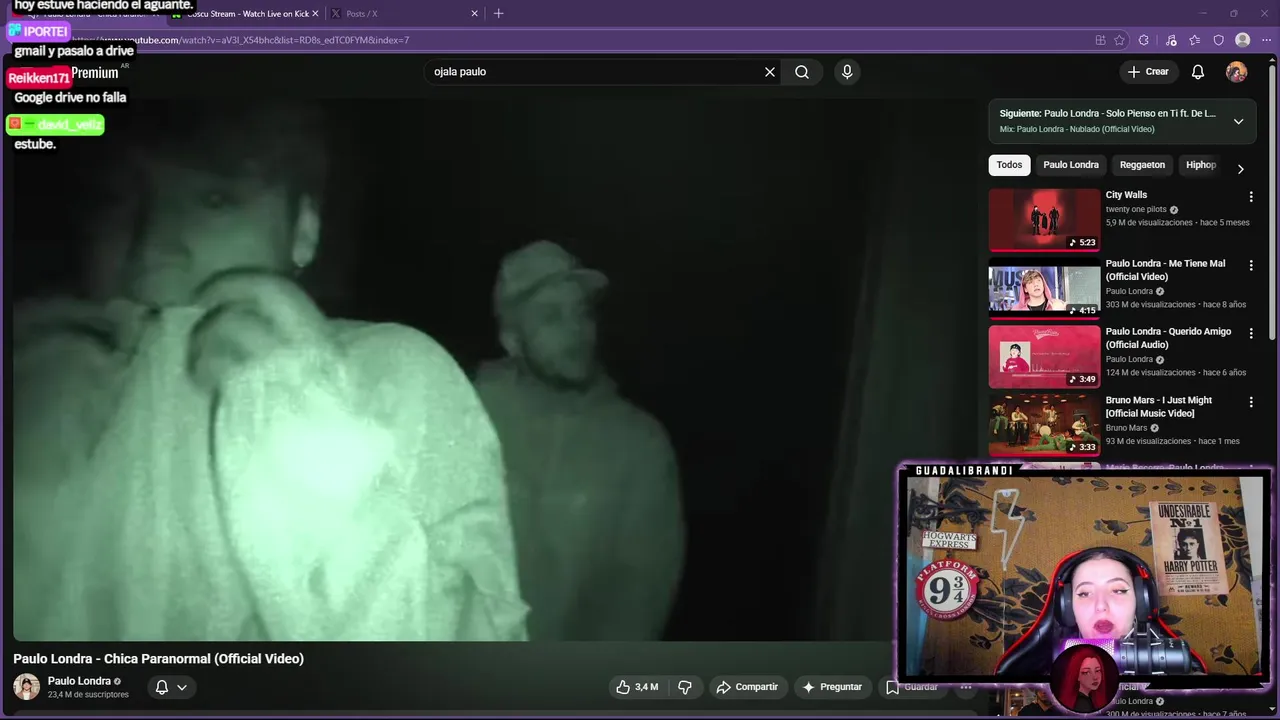The image size is (1280, 720).
Task: Show more filter chips with arrow
Action: [1240, 169]
